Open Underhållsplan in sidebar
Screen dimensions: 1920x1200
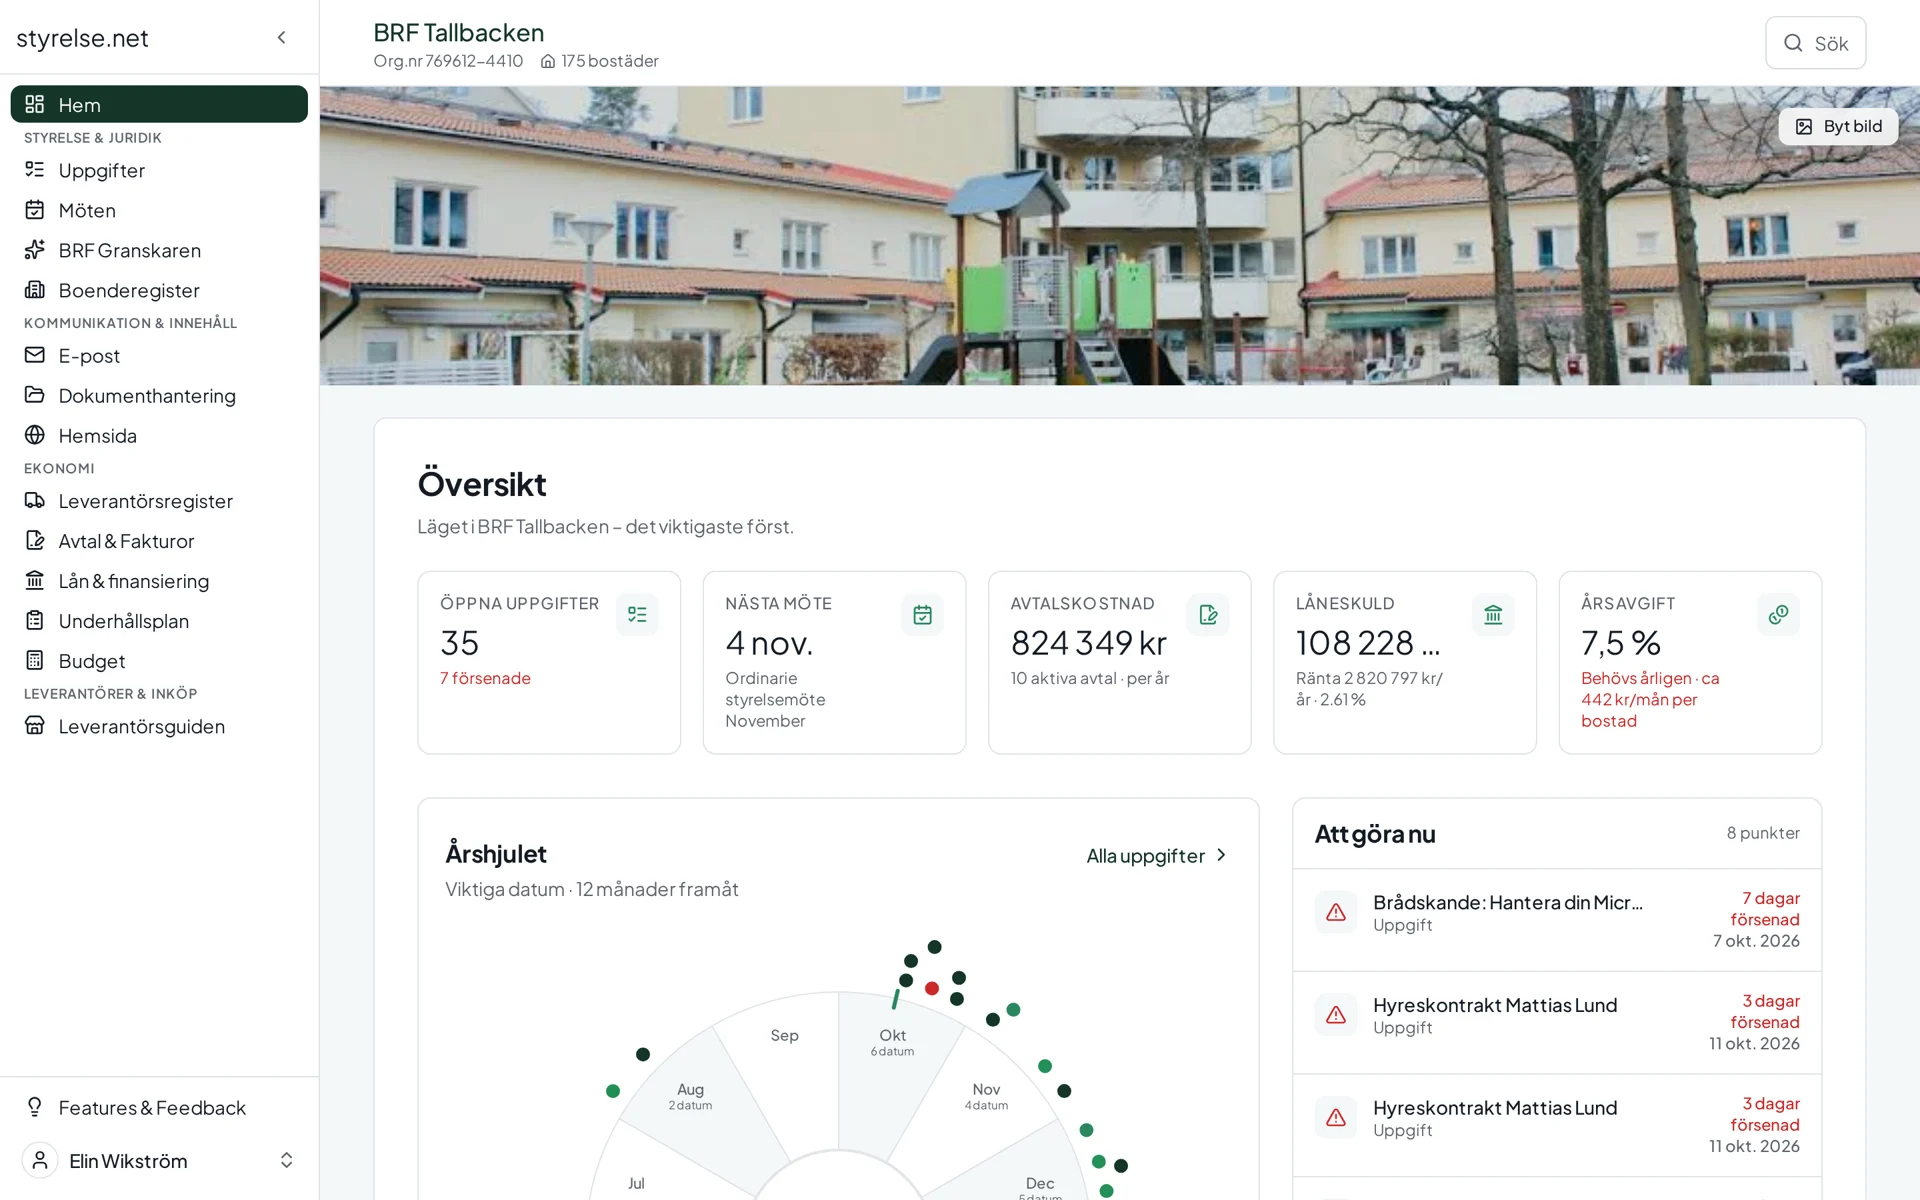159,621
